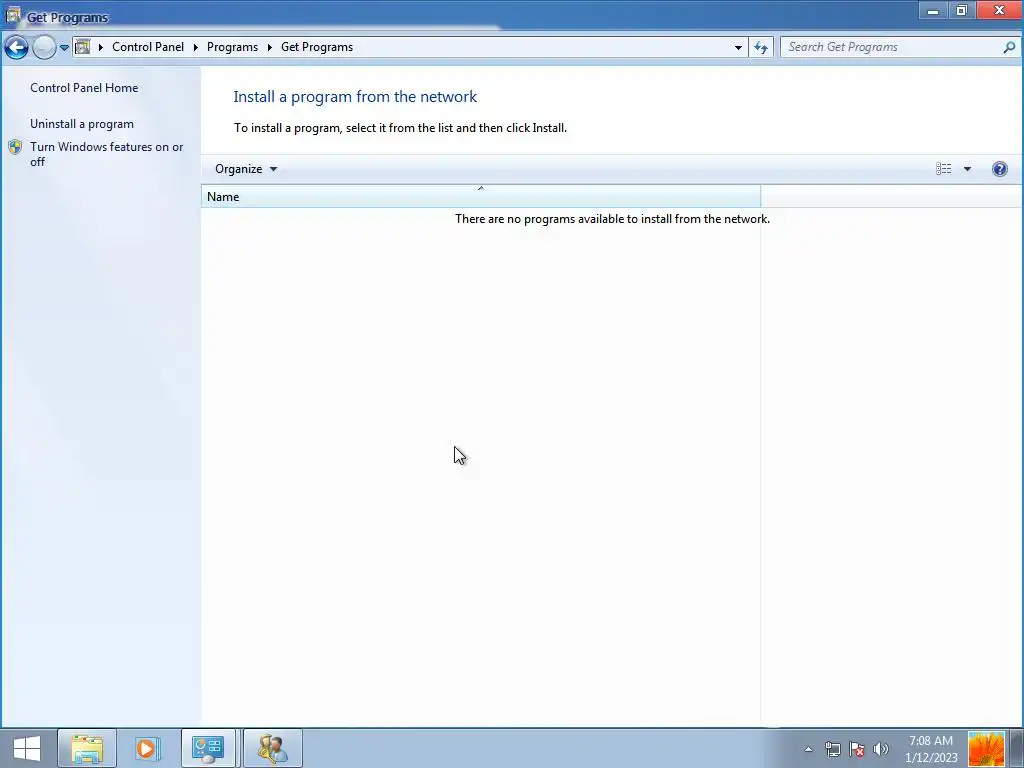The width and height of the screenshot is (1024, 768).
Task: Show hidden tray icons arrow
Action: pyautogui.click(x=808, y=749)
